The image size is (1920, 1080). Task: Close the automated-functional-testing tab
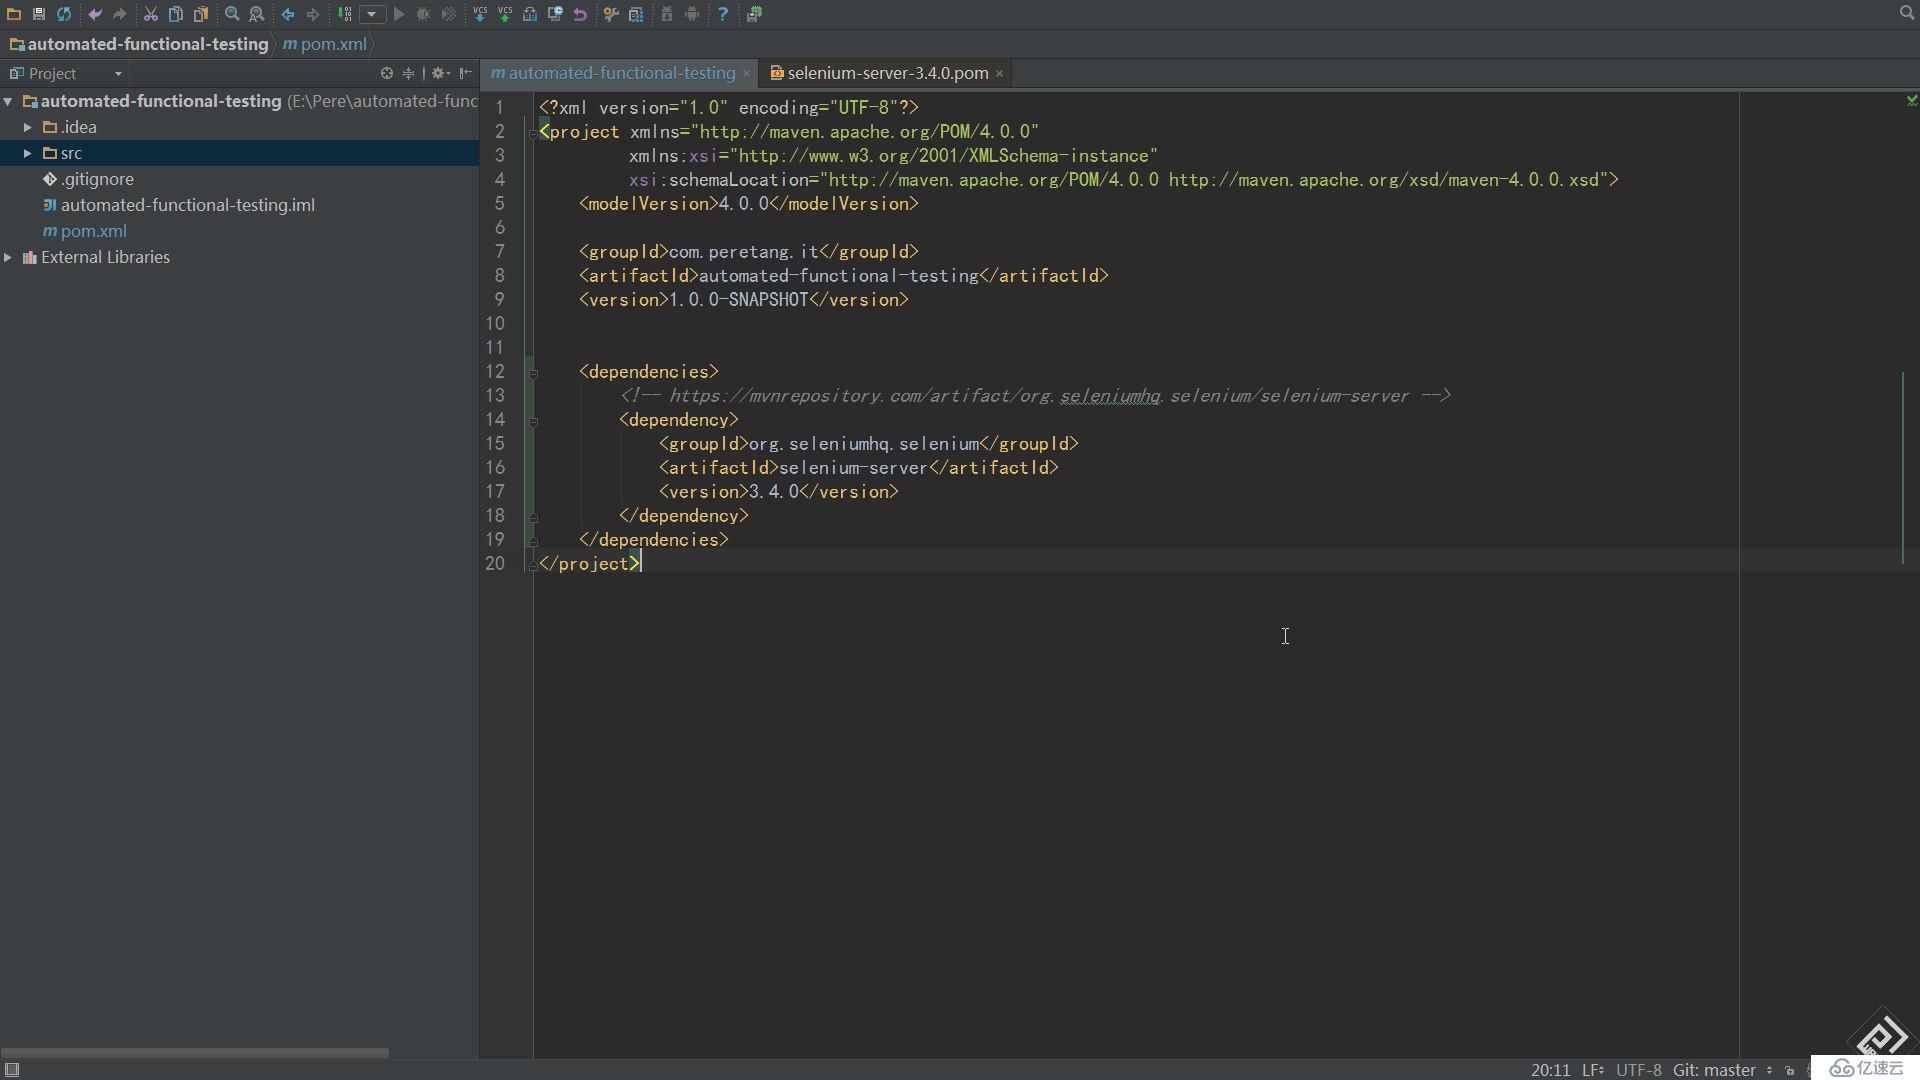pyautogui.click(x=746, y=73)
